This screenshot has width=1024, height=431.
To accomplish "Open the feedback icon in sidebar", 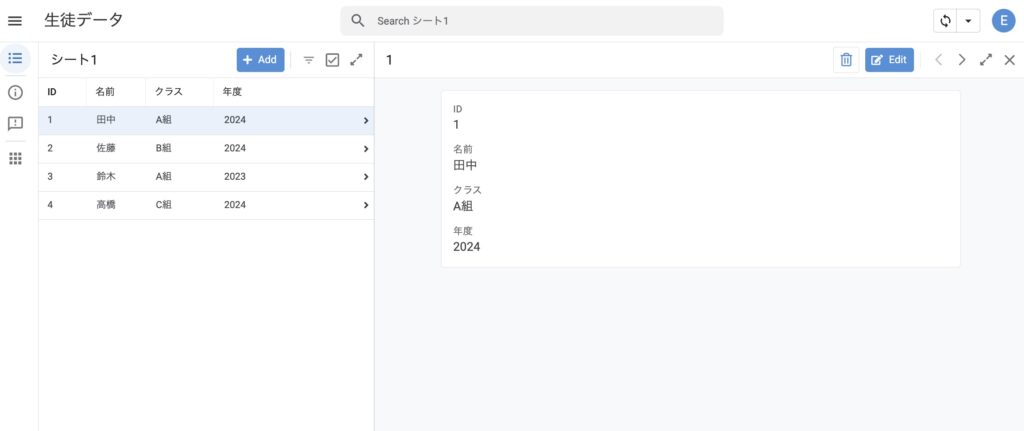I will pos(15,124).
